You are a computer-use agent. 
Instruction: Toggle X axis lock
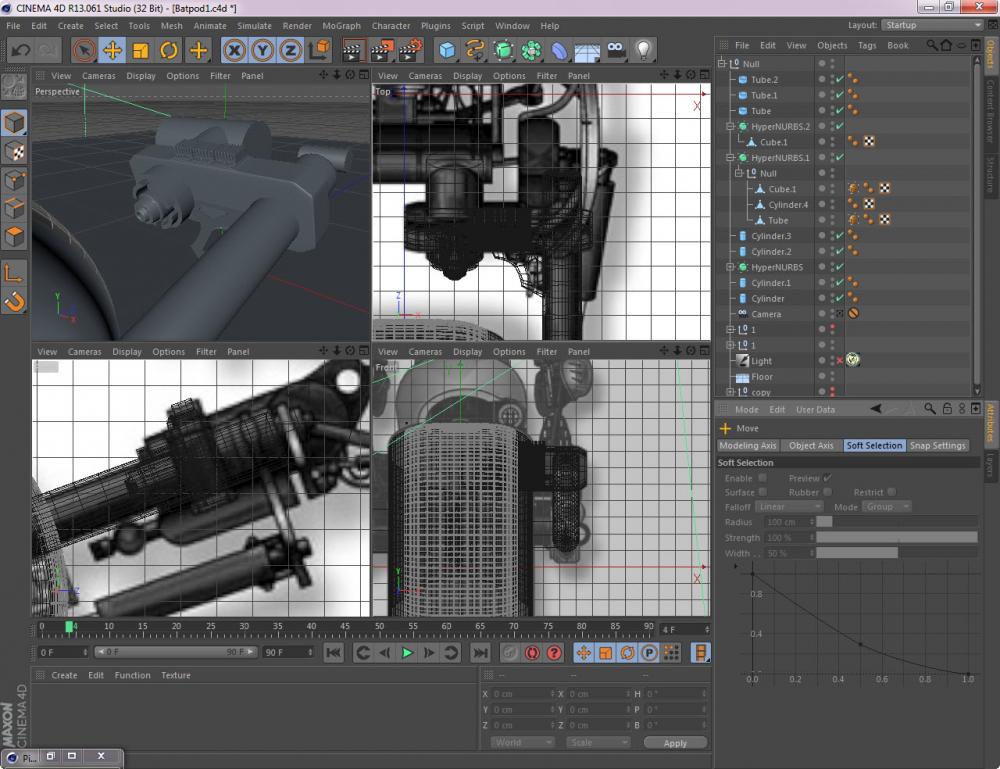click(235, 50)
